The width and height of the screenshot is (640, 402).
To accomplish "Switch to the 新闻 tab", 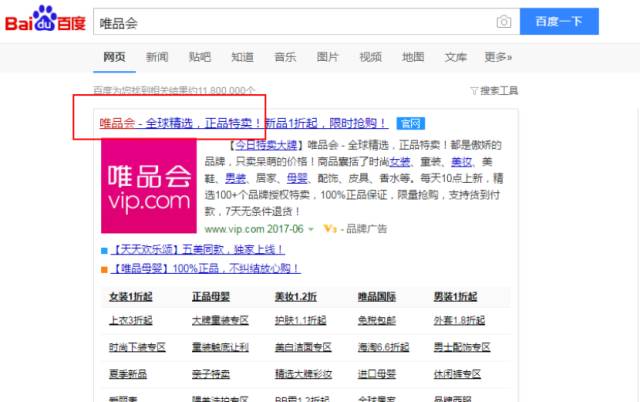I will [157, 57].
